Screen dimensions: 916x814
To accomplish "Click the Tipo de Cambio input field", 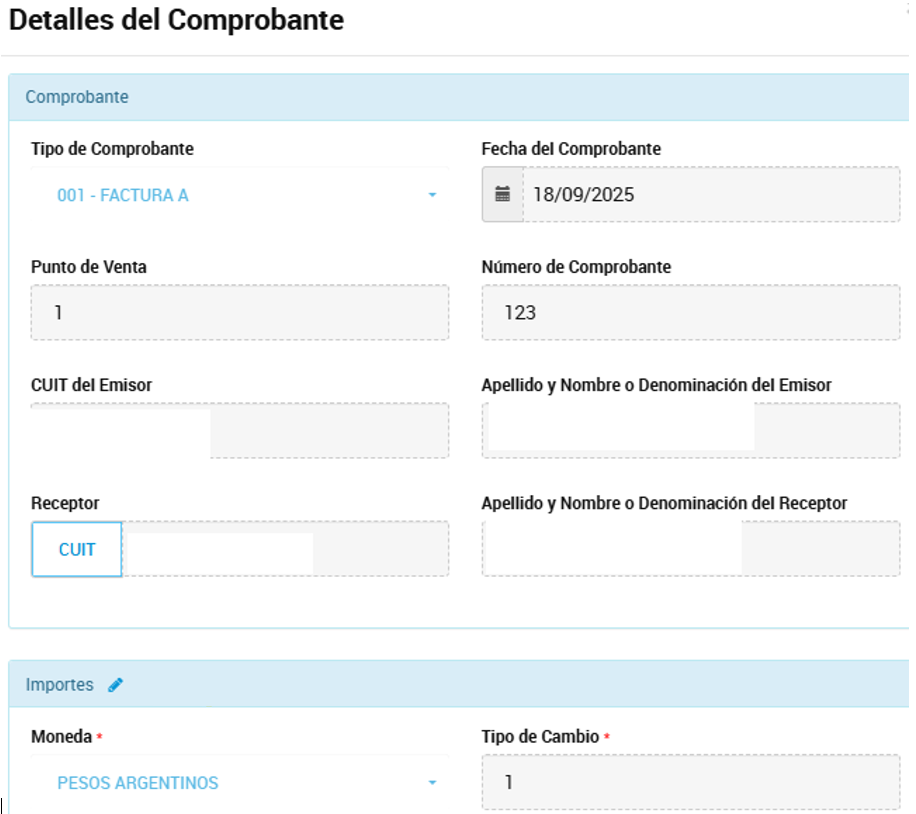I will (690, 782).
